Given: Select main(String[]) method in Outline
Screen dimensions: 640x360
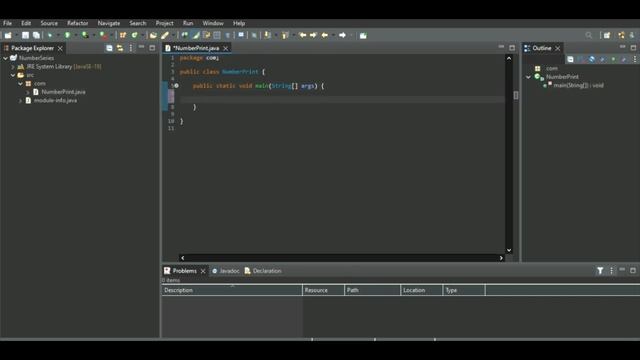Looking at the screenshot, I should 578,85.
